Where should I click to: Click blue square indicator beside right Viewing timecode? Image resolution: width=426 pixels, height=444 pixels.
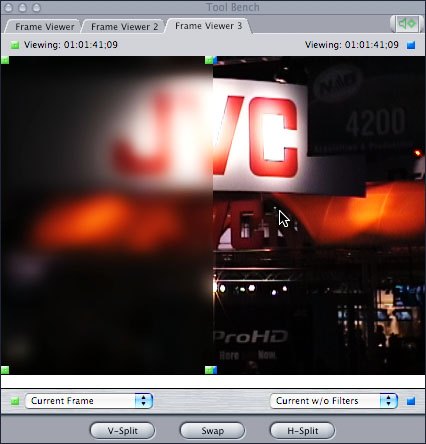point(411,45)
